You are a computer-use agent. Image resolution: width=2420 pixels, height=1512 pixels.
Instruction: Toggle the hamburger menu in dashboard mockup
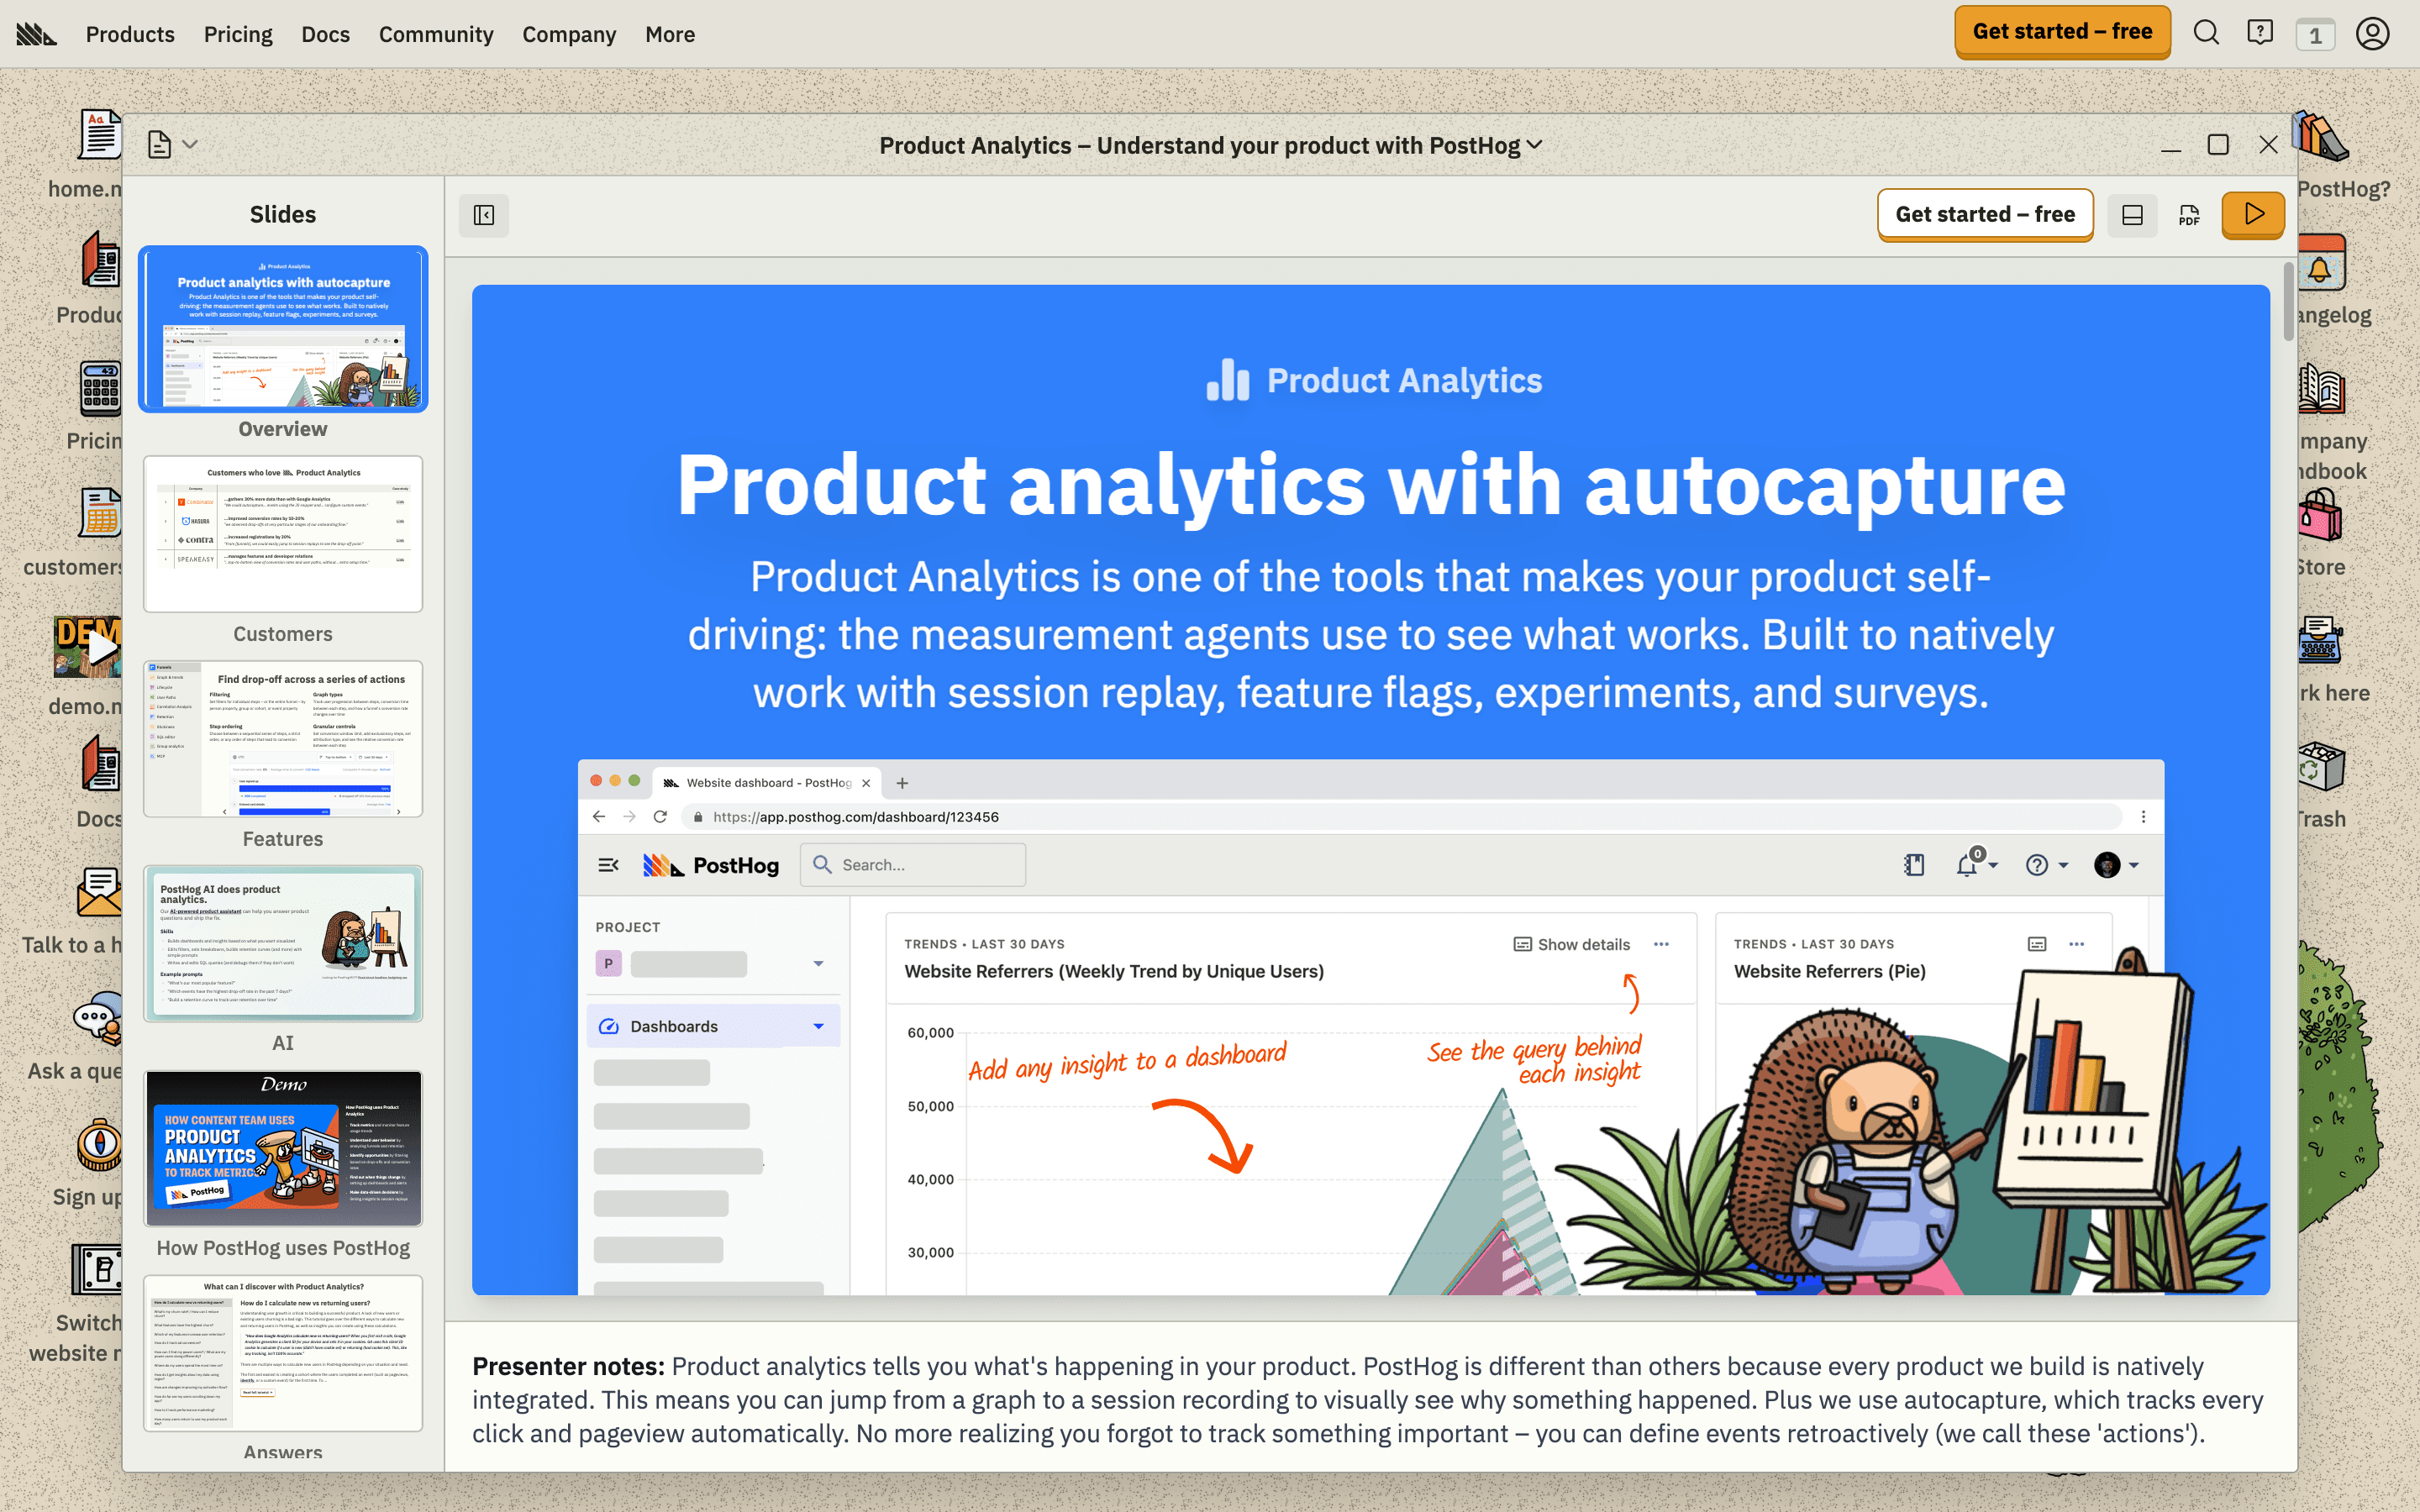(x=608, y=865)
